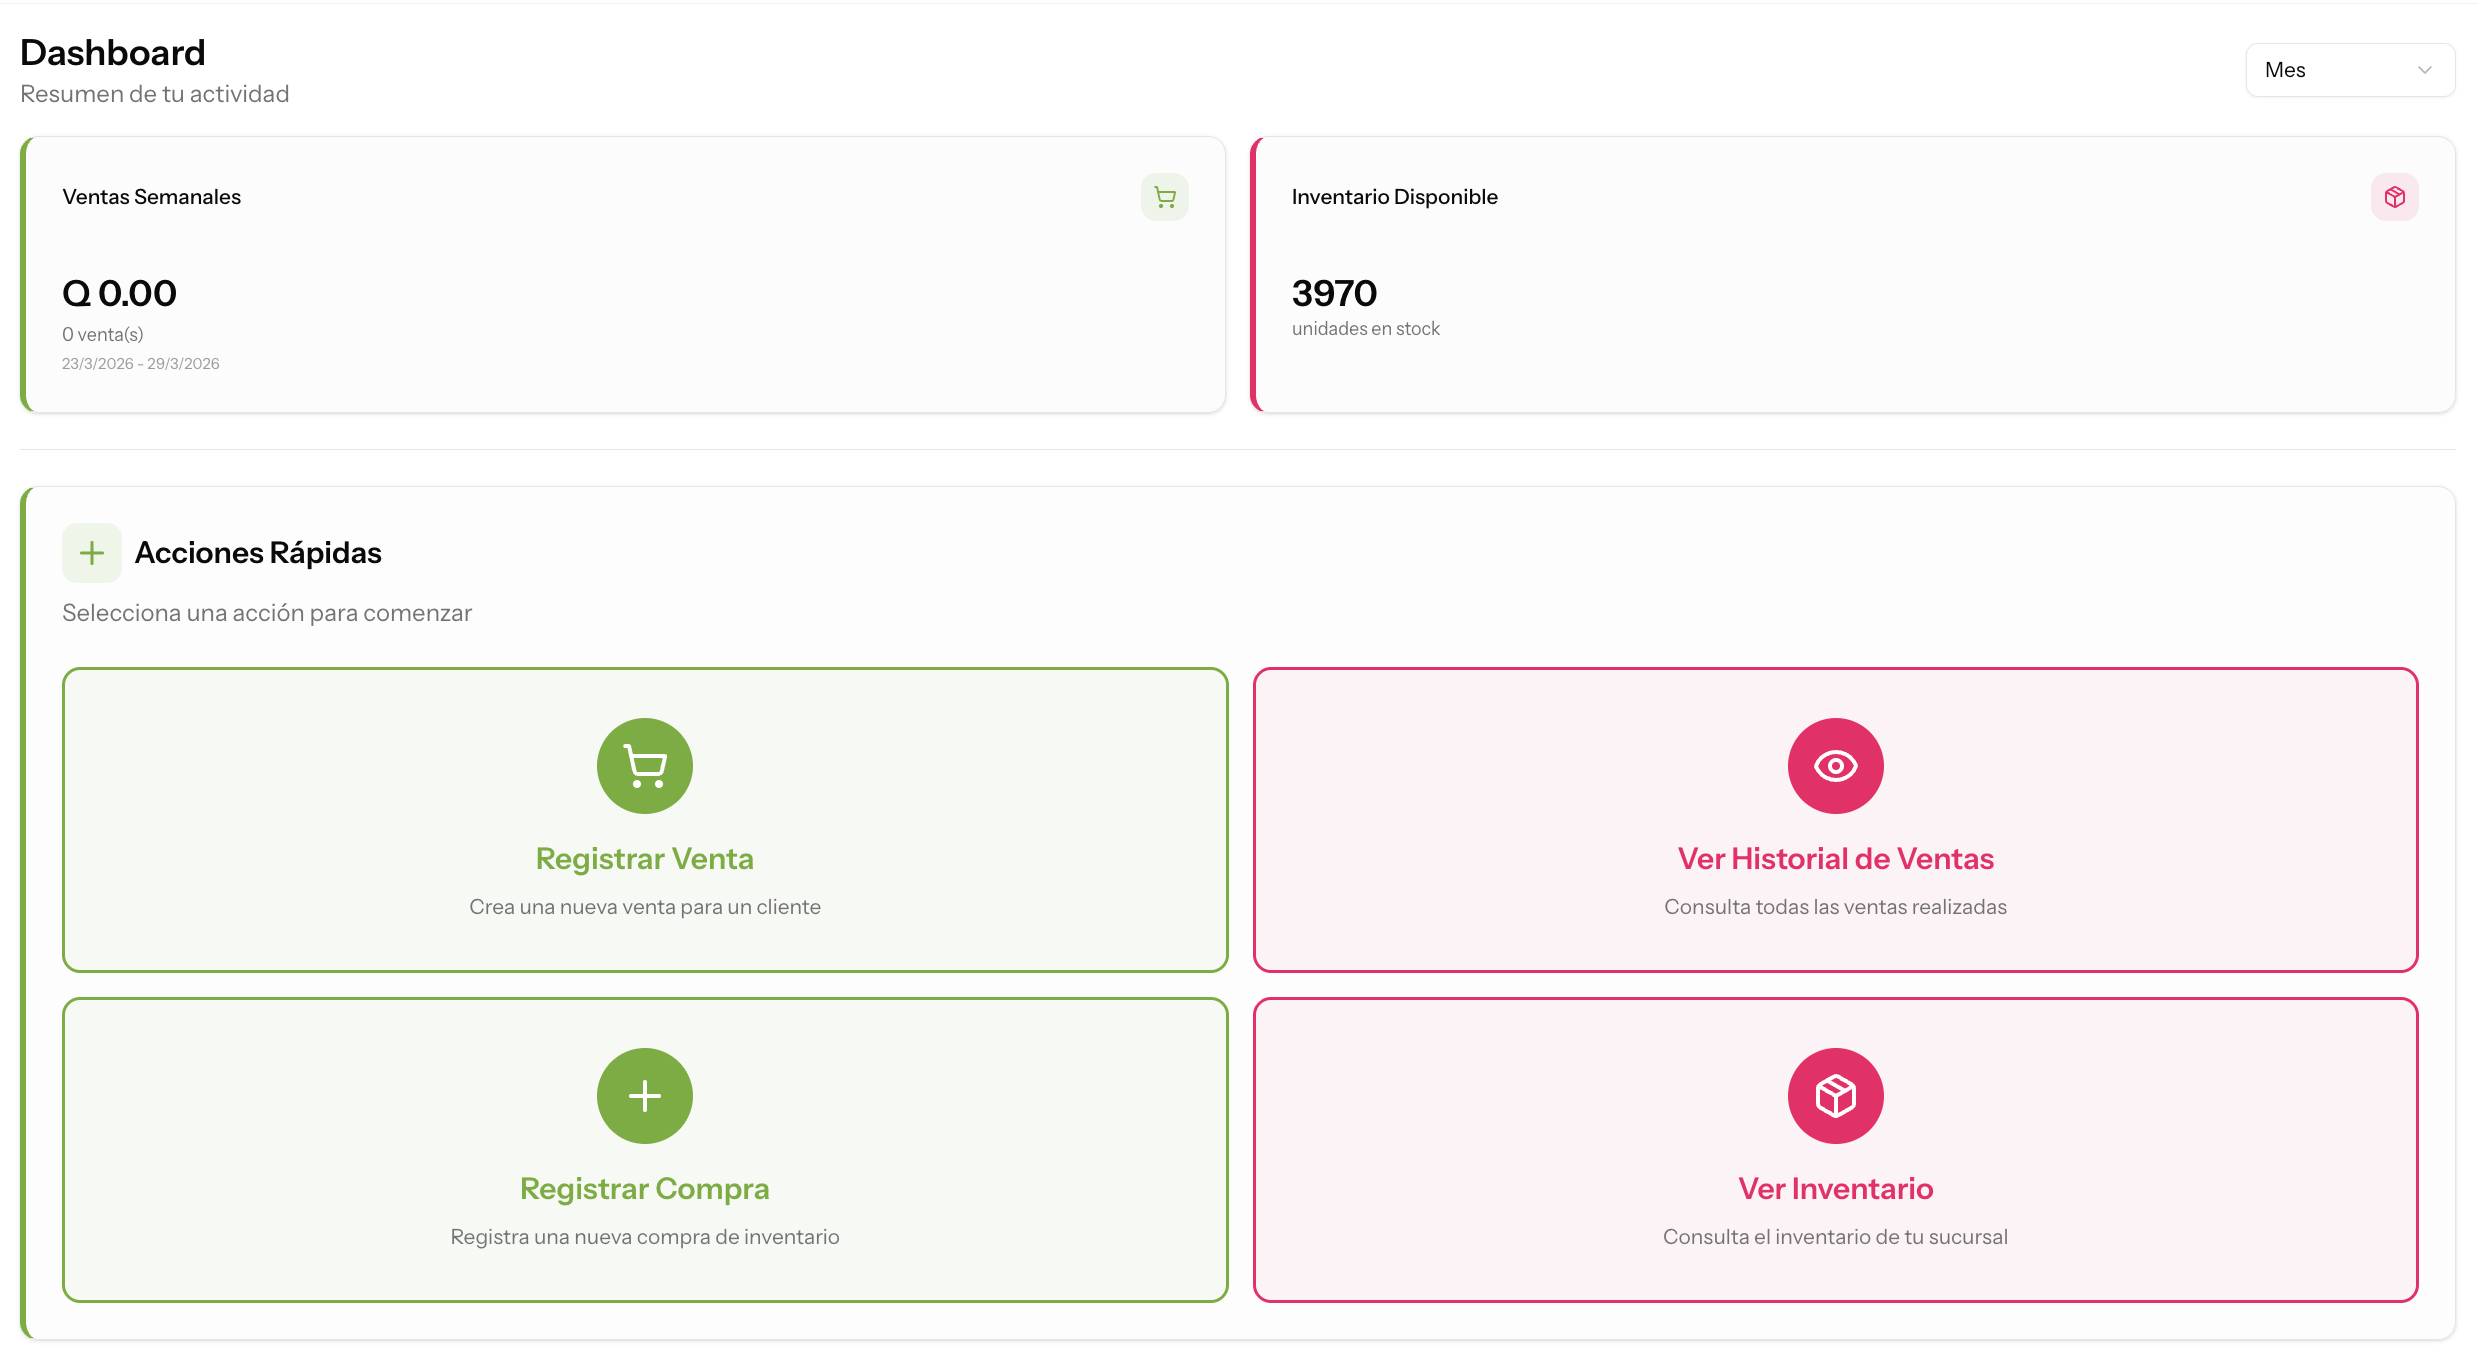Click the Ventas Semanales card title
This screenshot has height=1354, width=2478.
152,197
